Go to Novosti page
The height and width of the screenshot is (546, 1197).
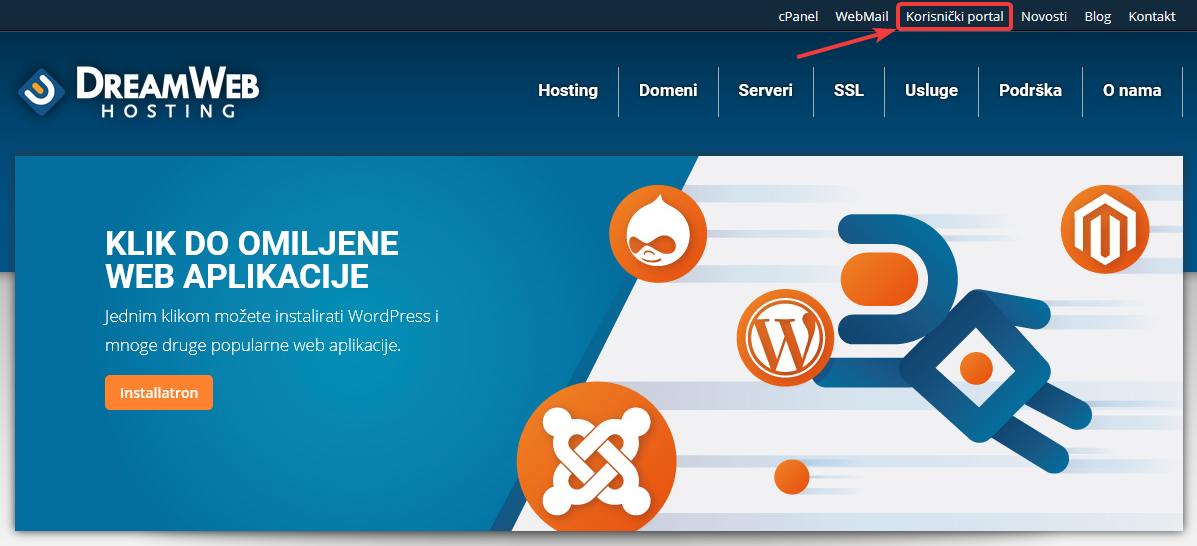1044,16
